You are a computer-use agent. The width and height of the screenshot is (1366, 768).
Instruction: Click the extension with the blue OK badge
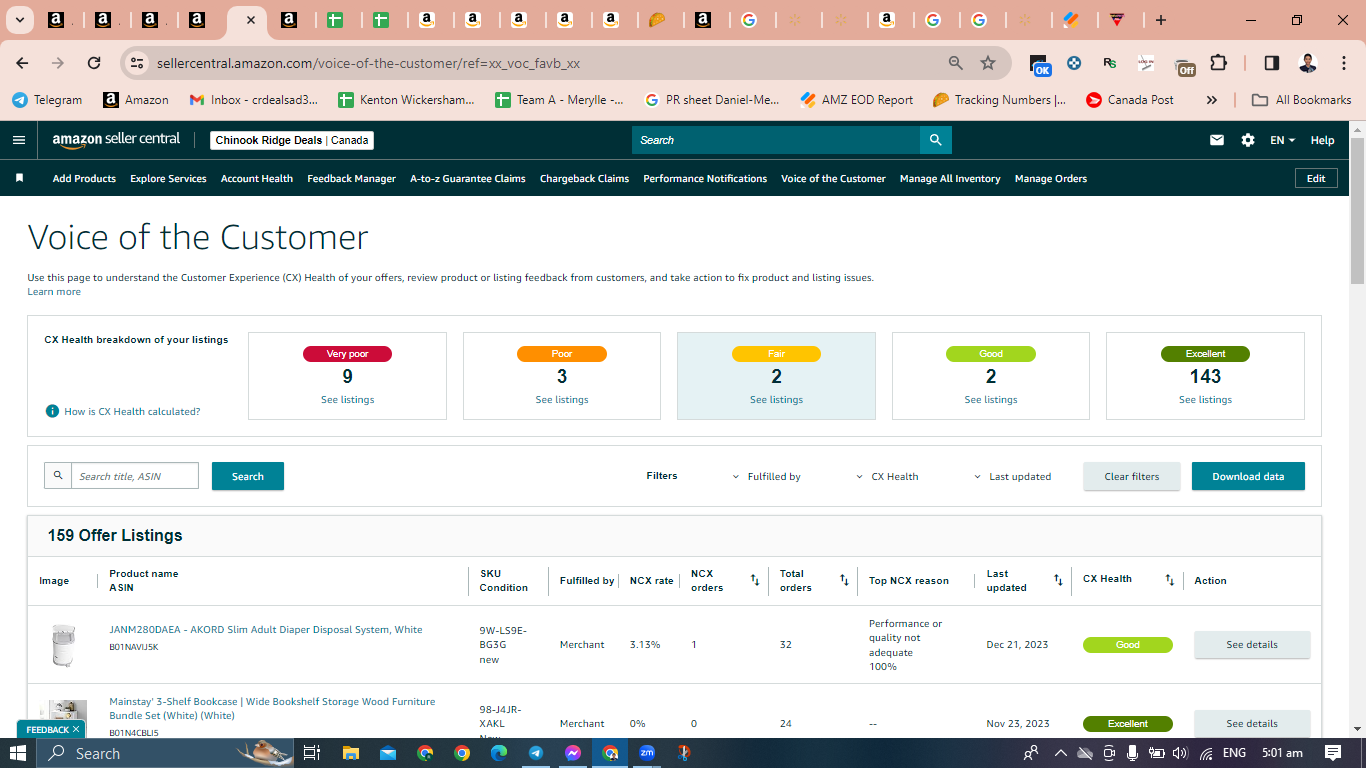pos(1039,64)
